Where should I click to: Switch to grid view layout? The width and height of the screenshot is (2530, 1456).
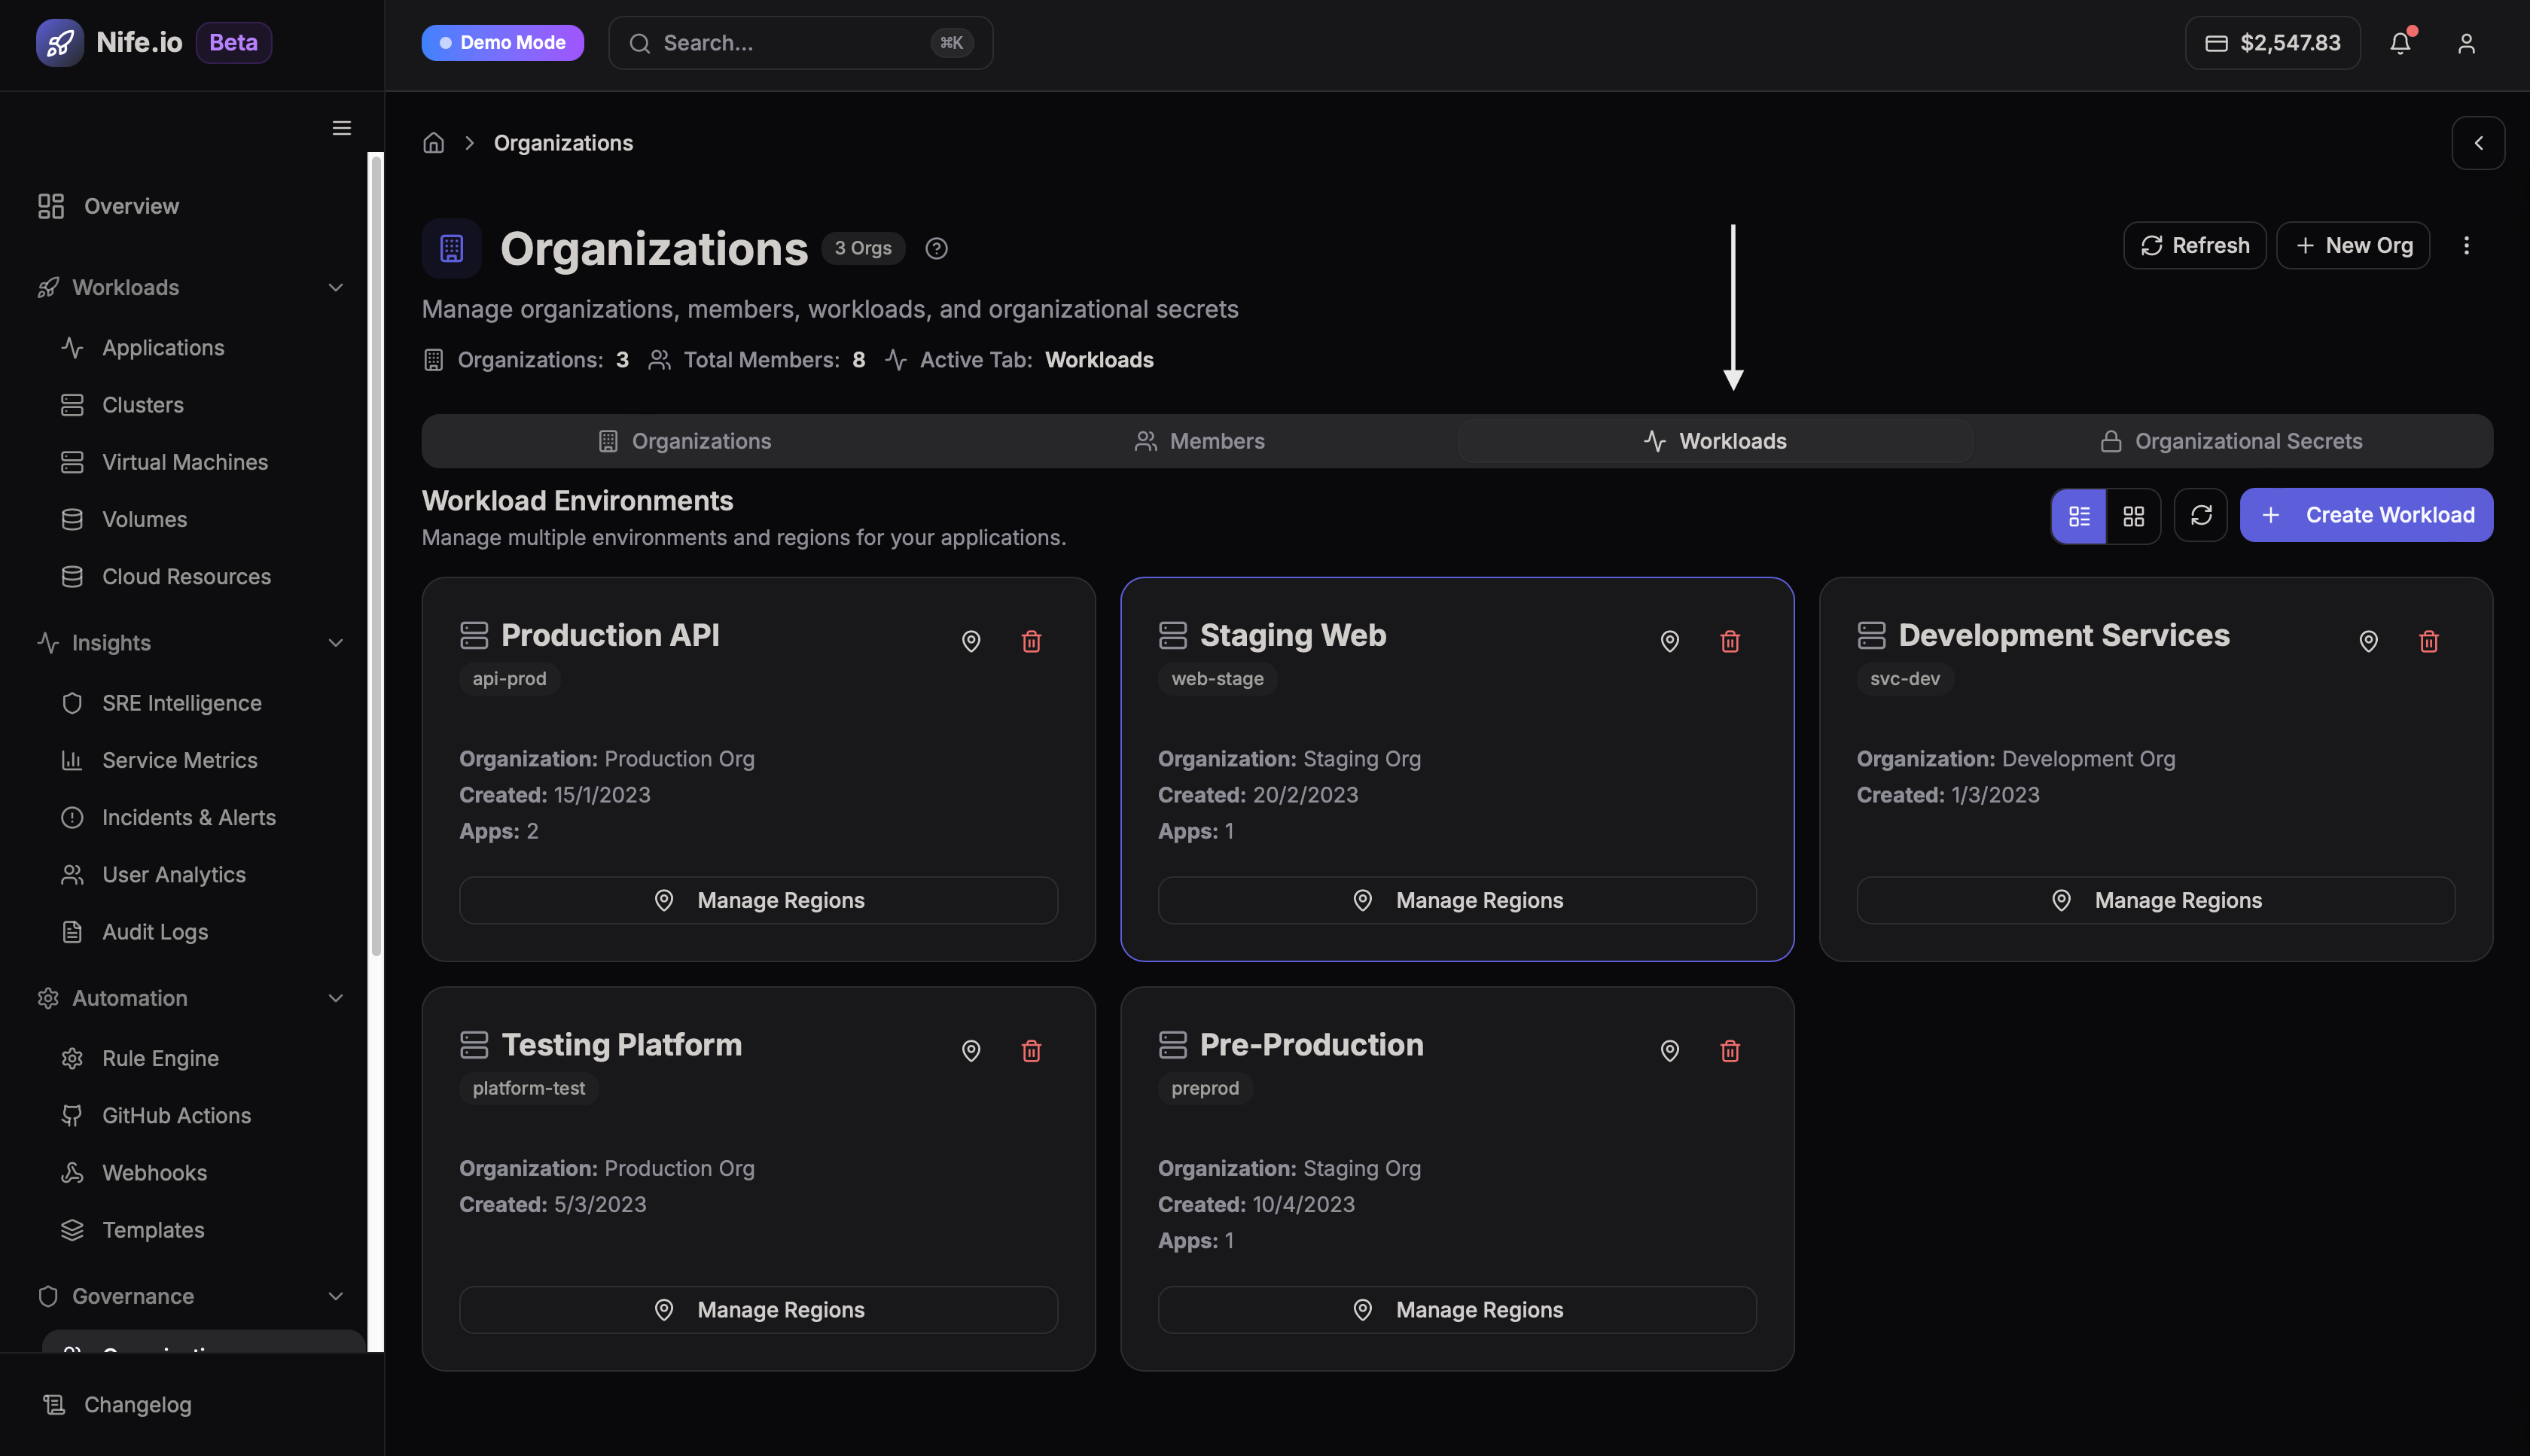pos(2134,515)
